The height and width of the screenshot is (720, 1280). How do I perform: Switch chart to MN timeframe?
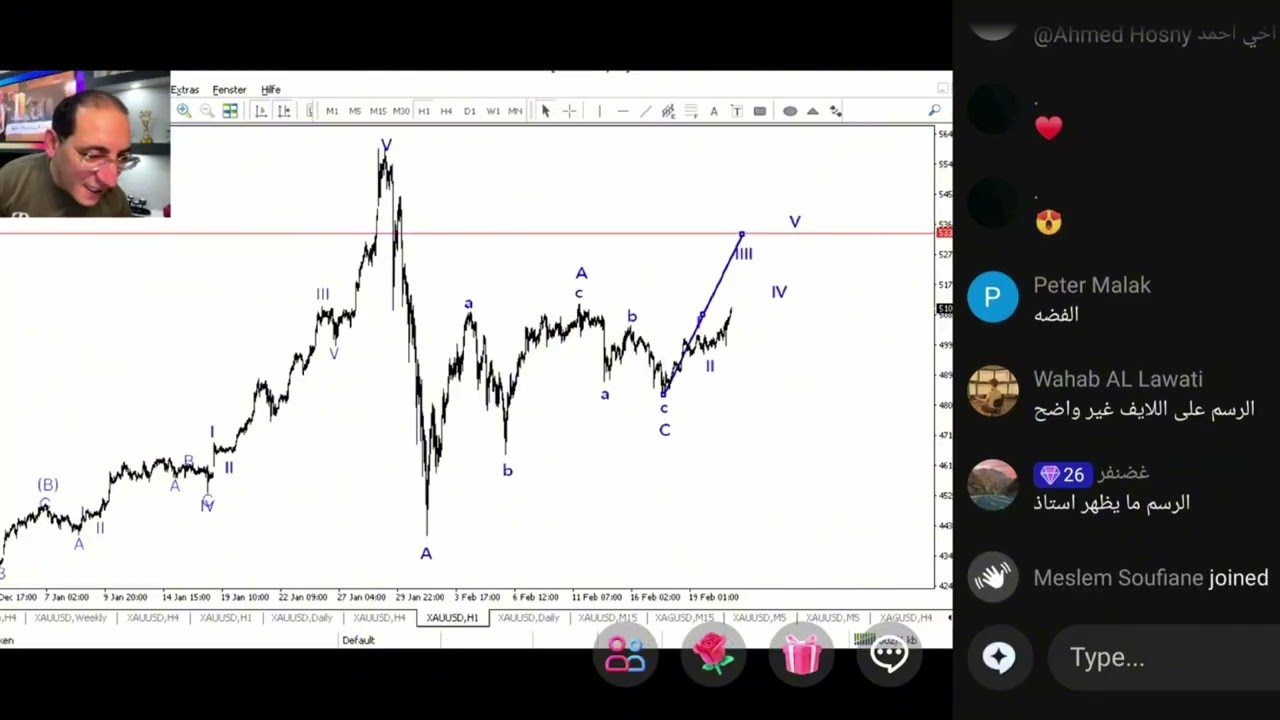[515, 111]
